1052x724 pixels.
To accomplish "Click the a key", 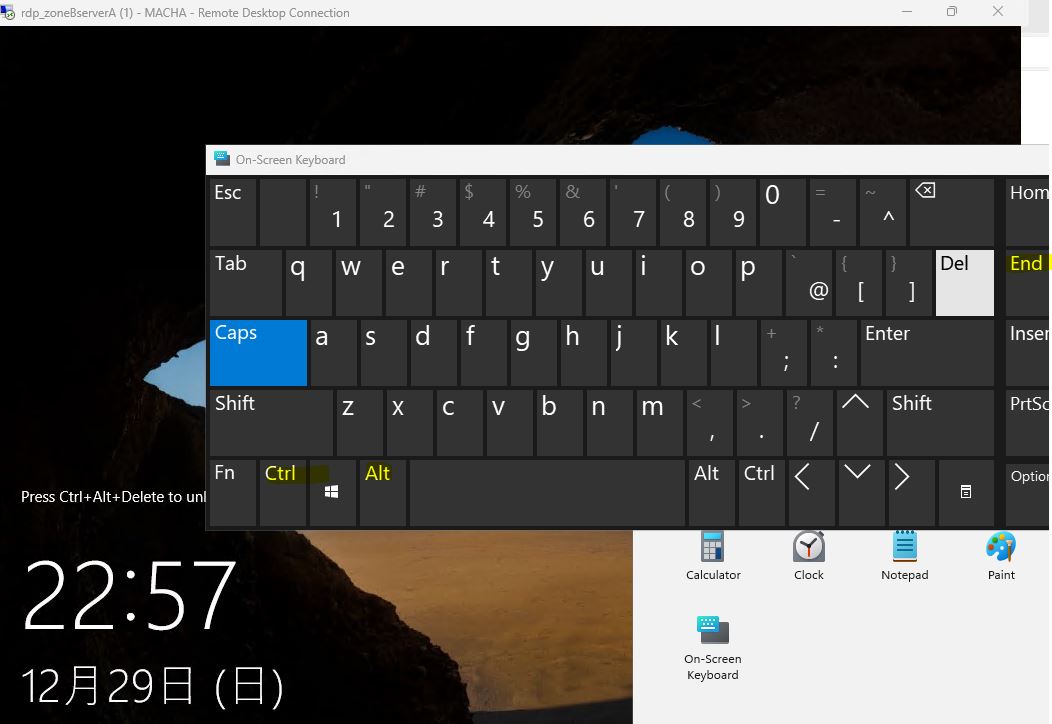I will (x=333, y=353).
